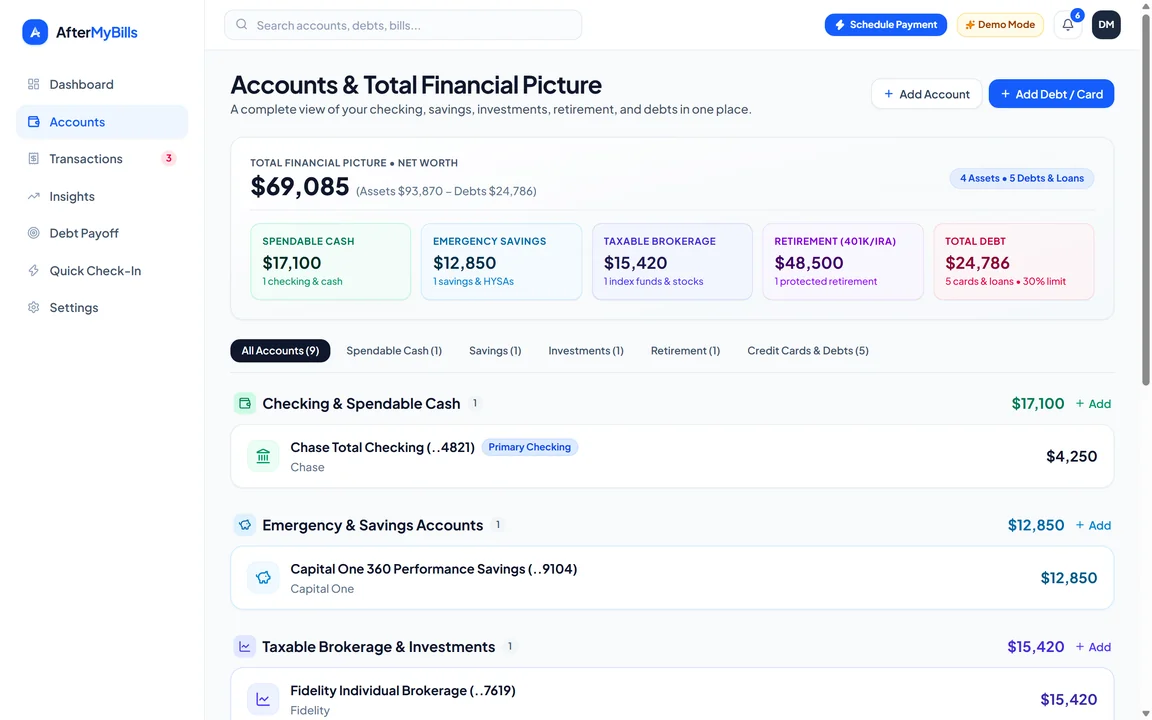Image resolution: width=1152 pixels, height=720 pixels.
Task: Open notifications bell
Action: click(x=1068, y=24)
